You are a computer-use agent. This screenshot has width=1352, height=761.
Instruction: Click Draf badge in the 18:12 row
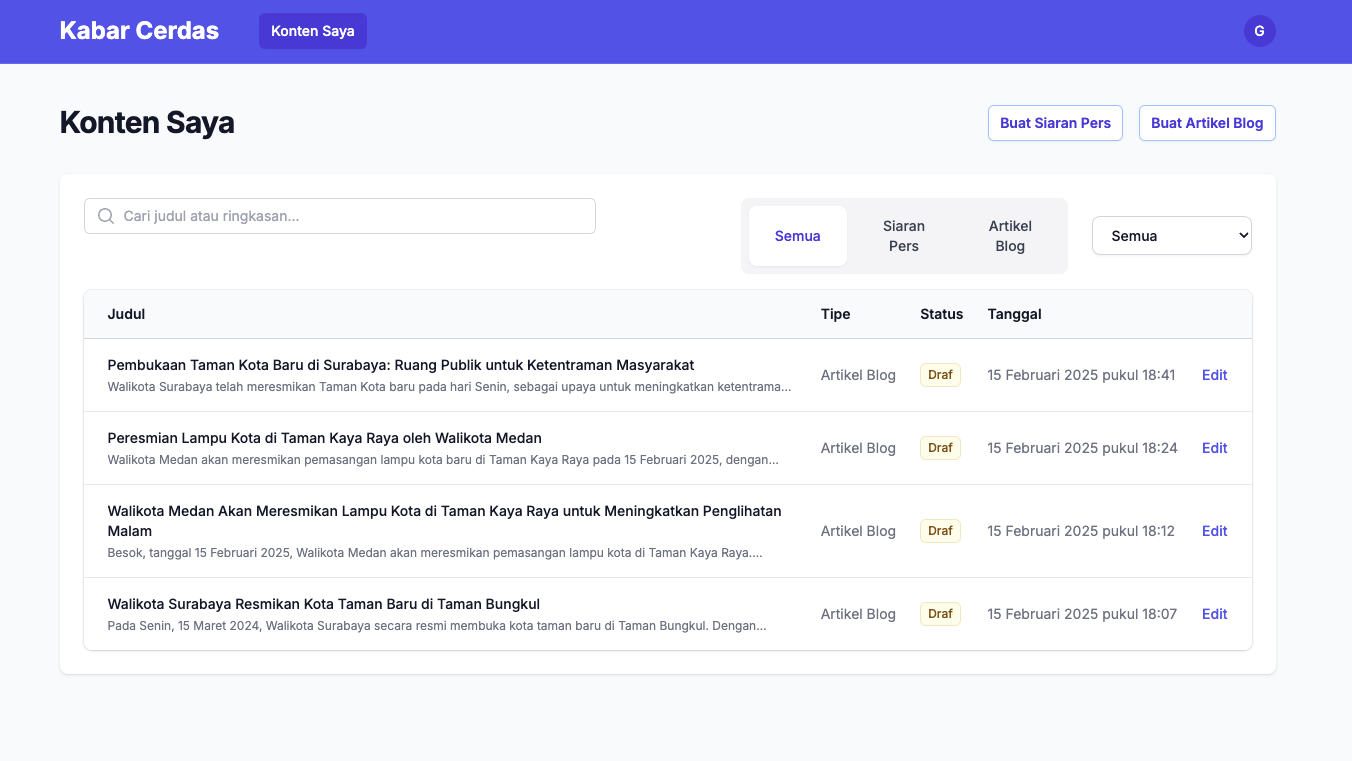[x=940, y=531]
